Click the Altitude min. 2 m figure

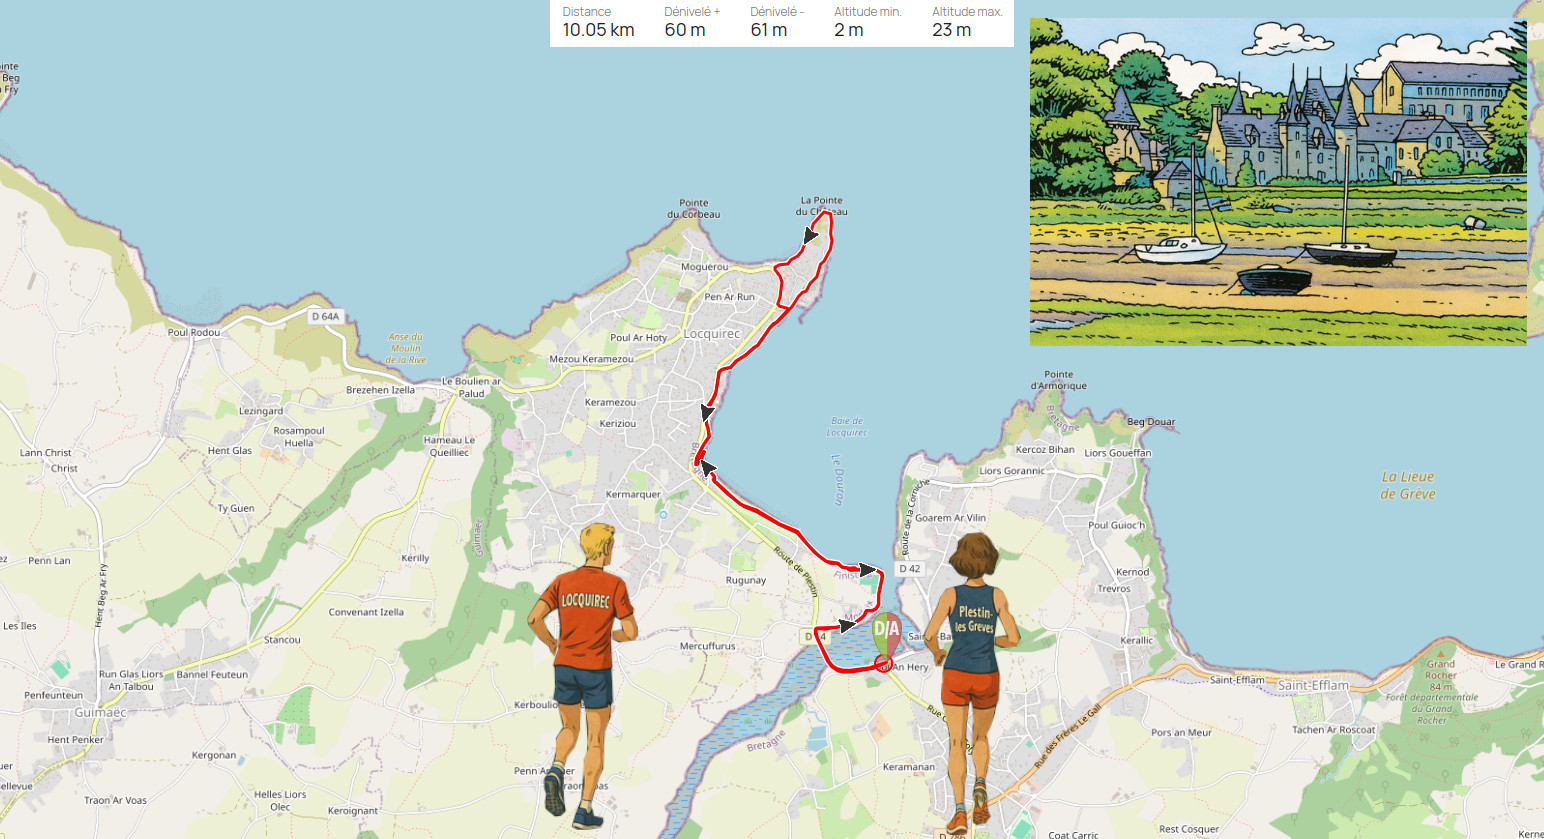867,22
